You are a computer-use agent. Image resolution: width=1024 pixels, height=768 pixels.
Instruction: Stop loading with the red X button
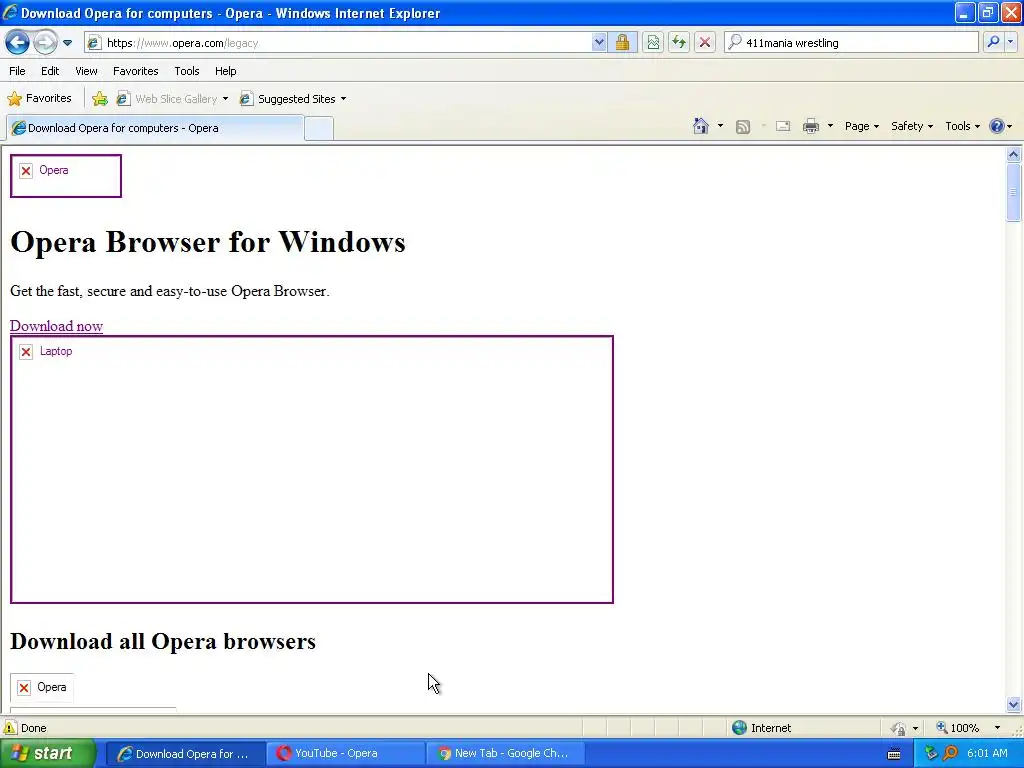(x=705, y=43)
